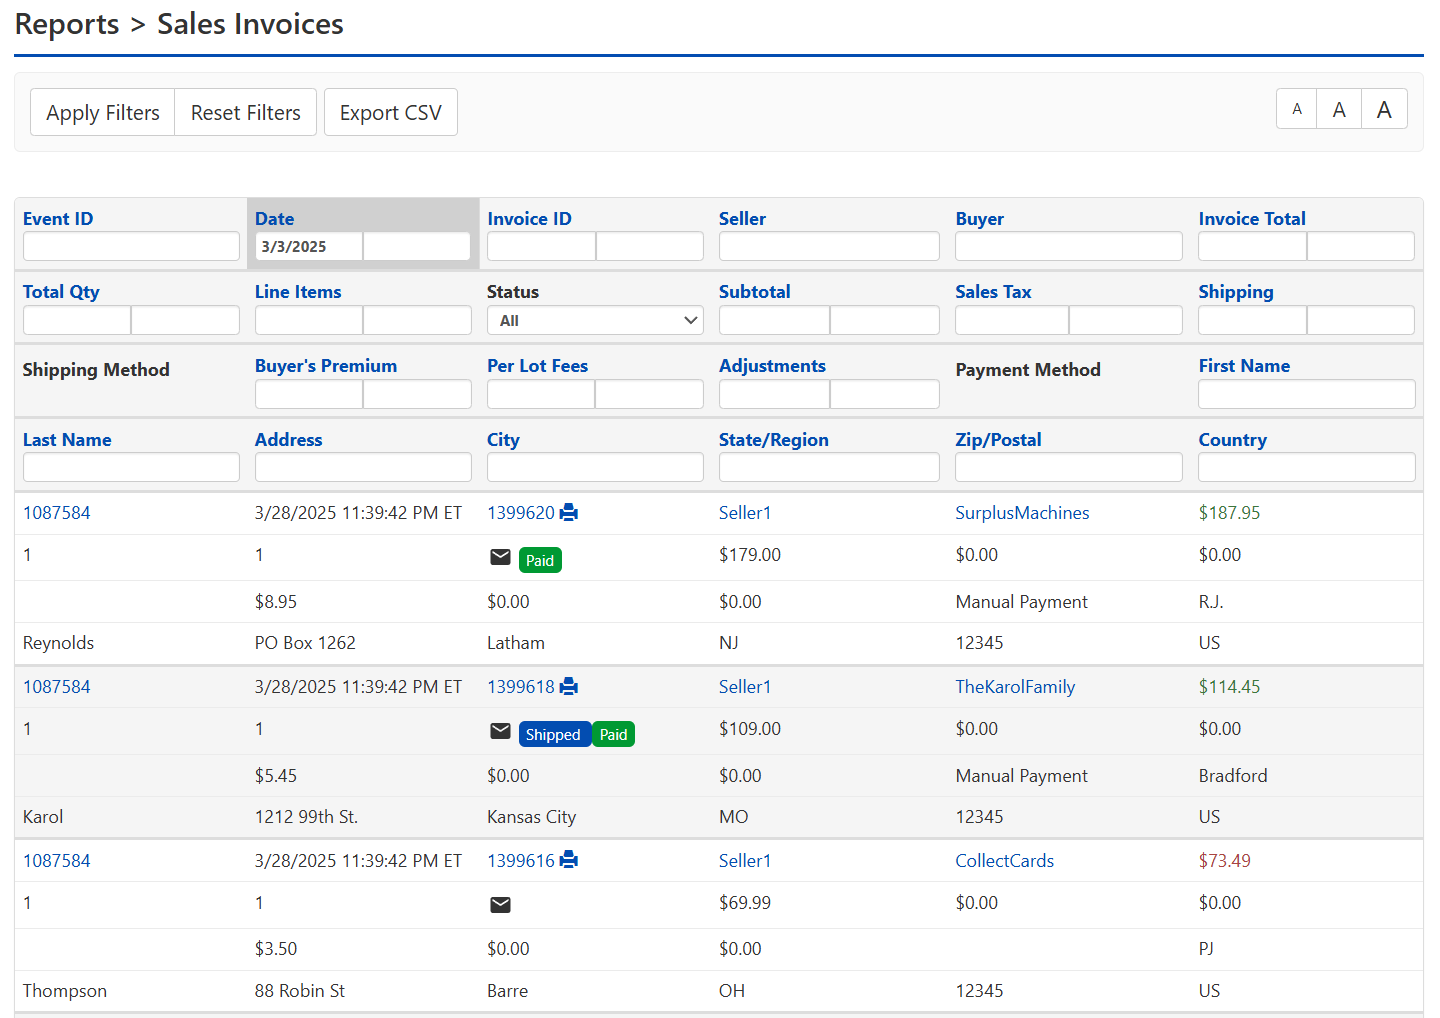Open invoice 1399616 link
This screenshot has width=1440, height=1018.
[521, 861]
